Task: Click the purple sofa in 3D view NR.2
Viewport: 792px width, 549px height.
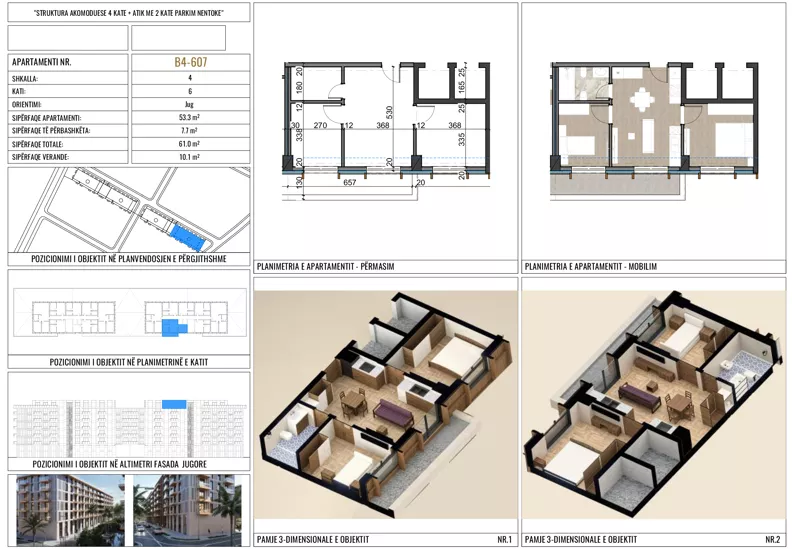Action: [x=640, y=396]
